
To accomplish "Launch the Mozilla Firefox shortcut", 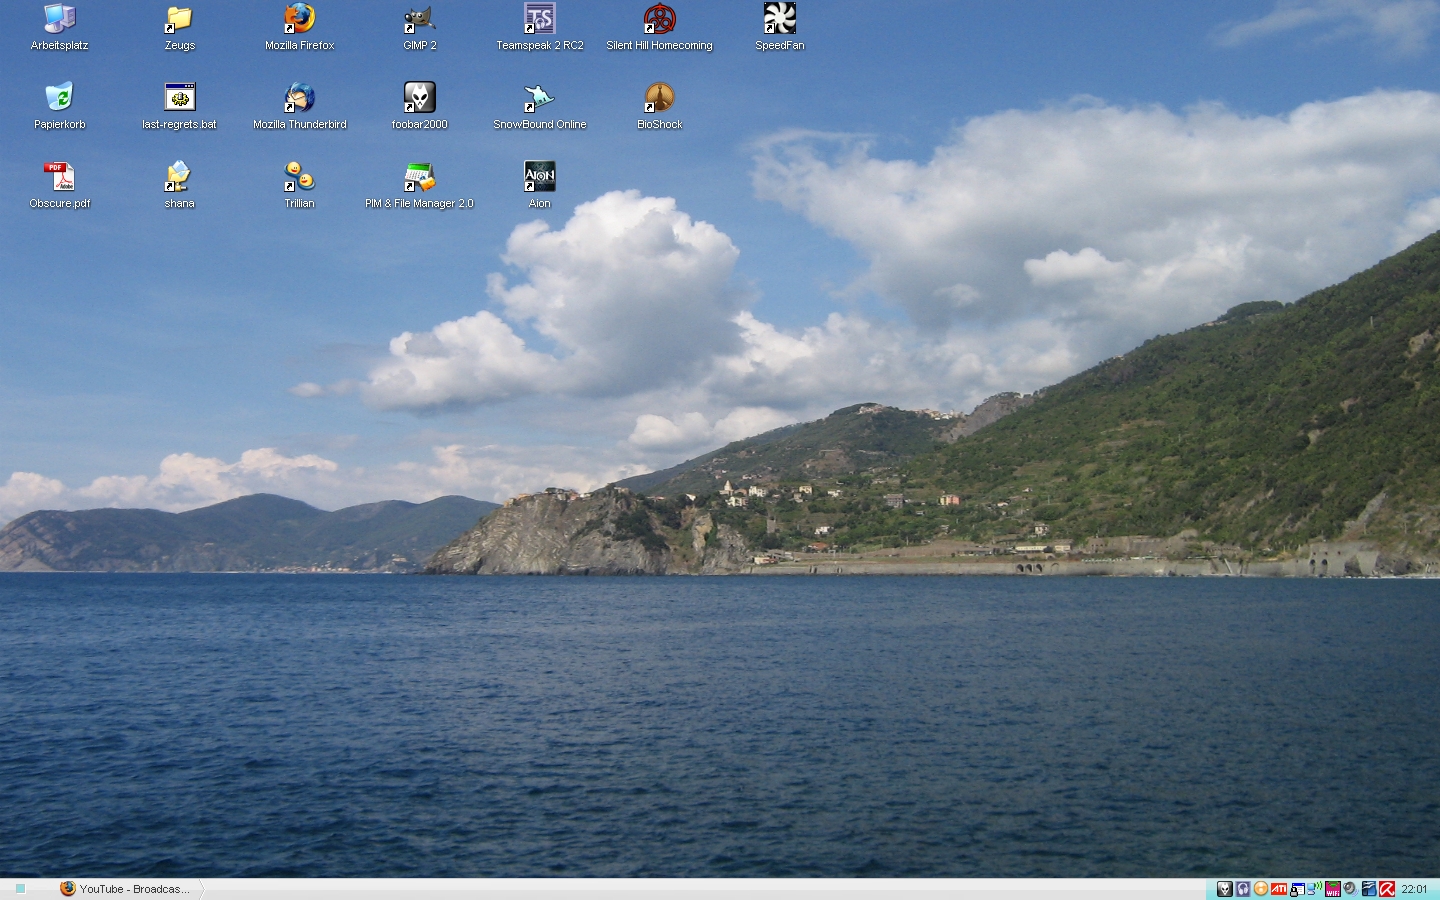I will tap(300, 19).
